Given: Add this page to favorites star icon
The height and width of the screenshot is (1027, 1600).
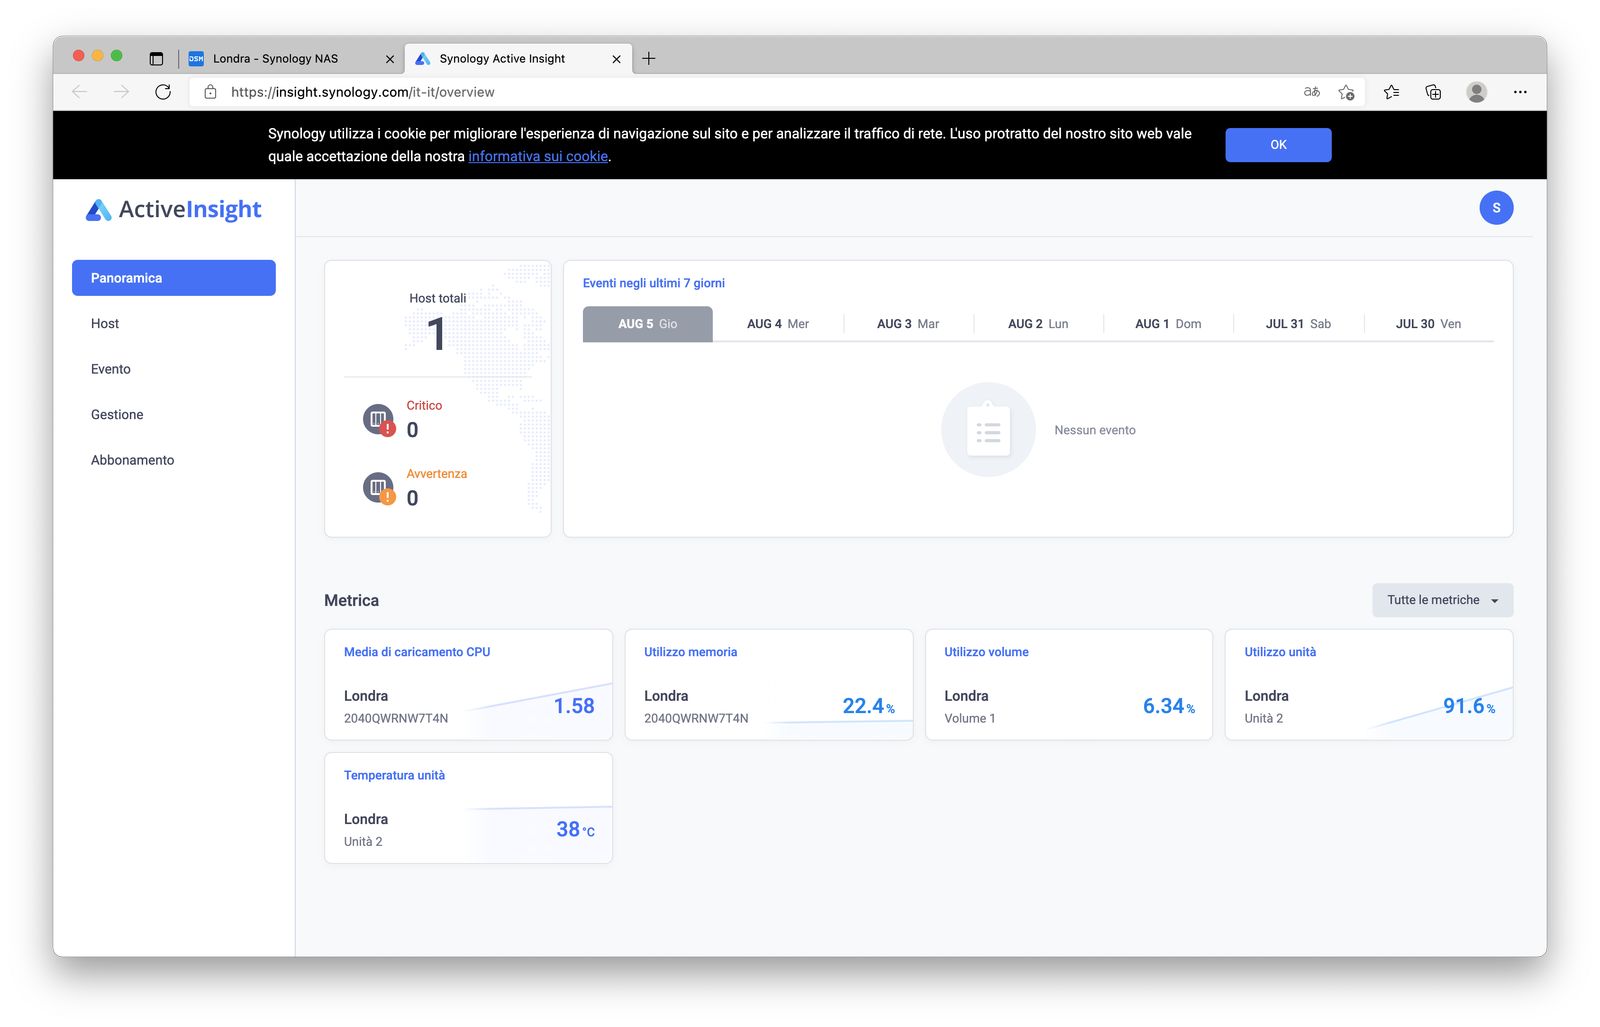Looking at the screenshot, I should [x=1347, y=92].
